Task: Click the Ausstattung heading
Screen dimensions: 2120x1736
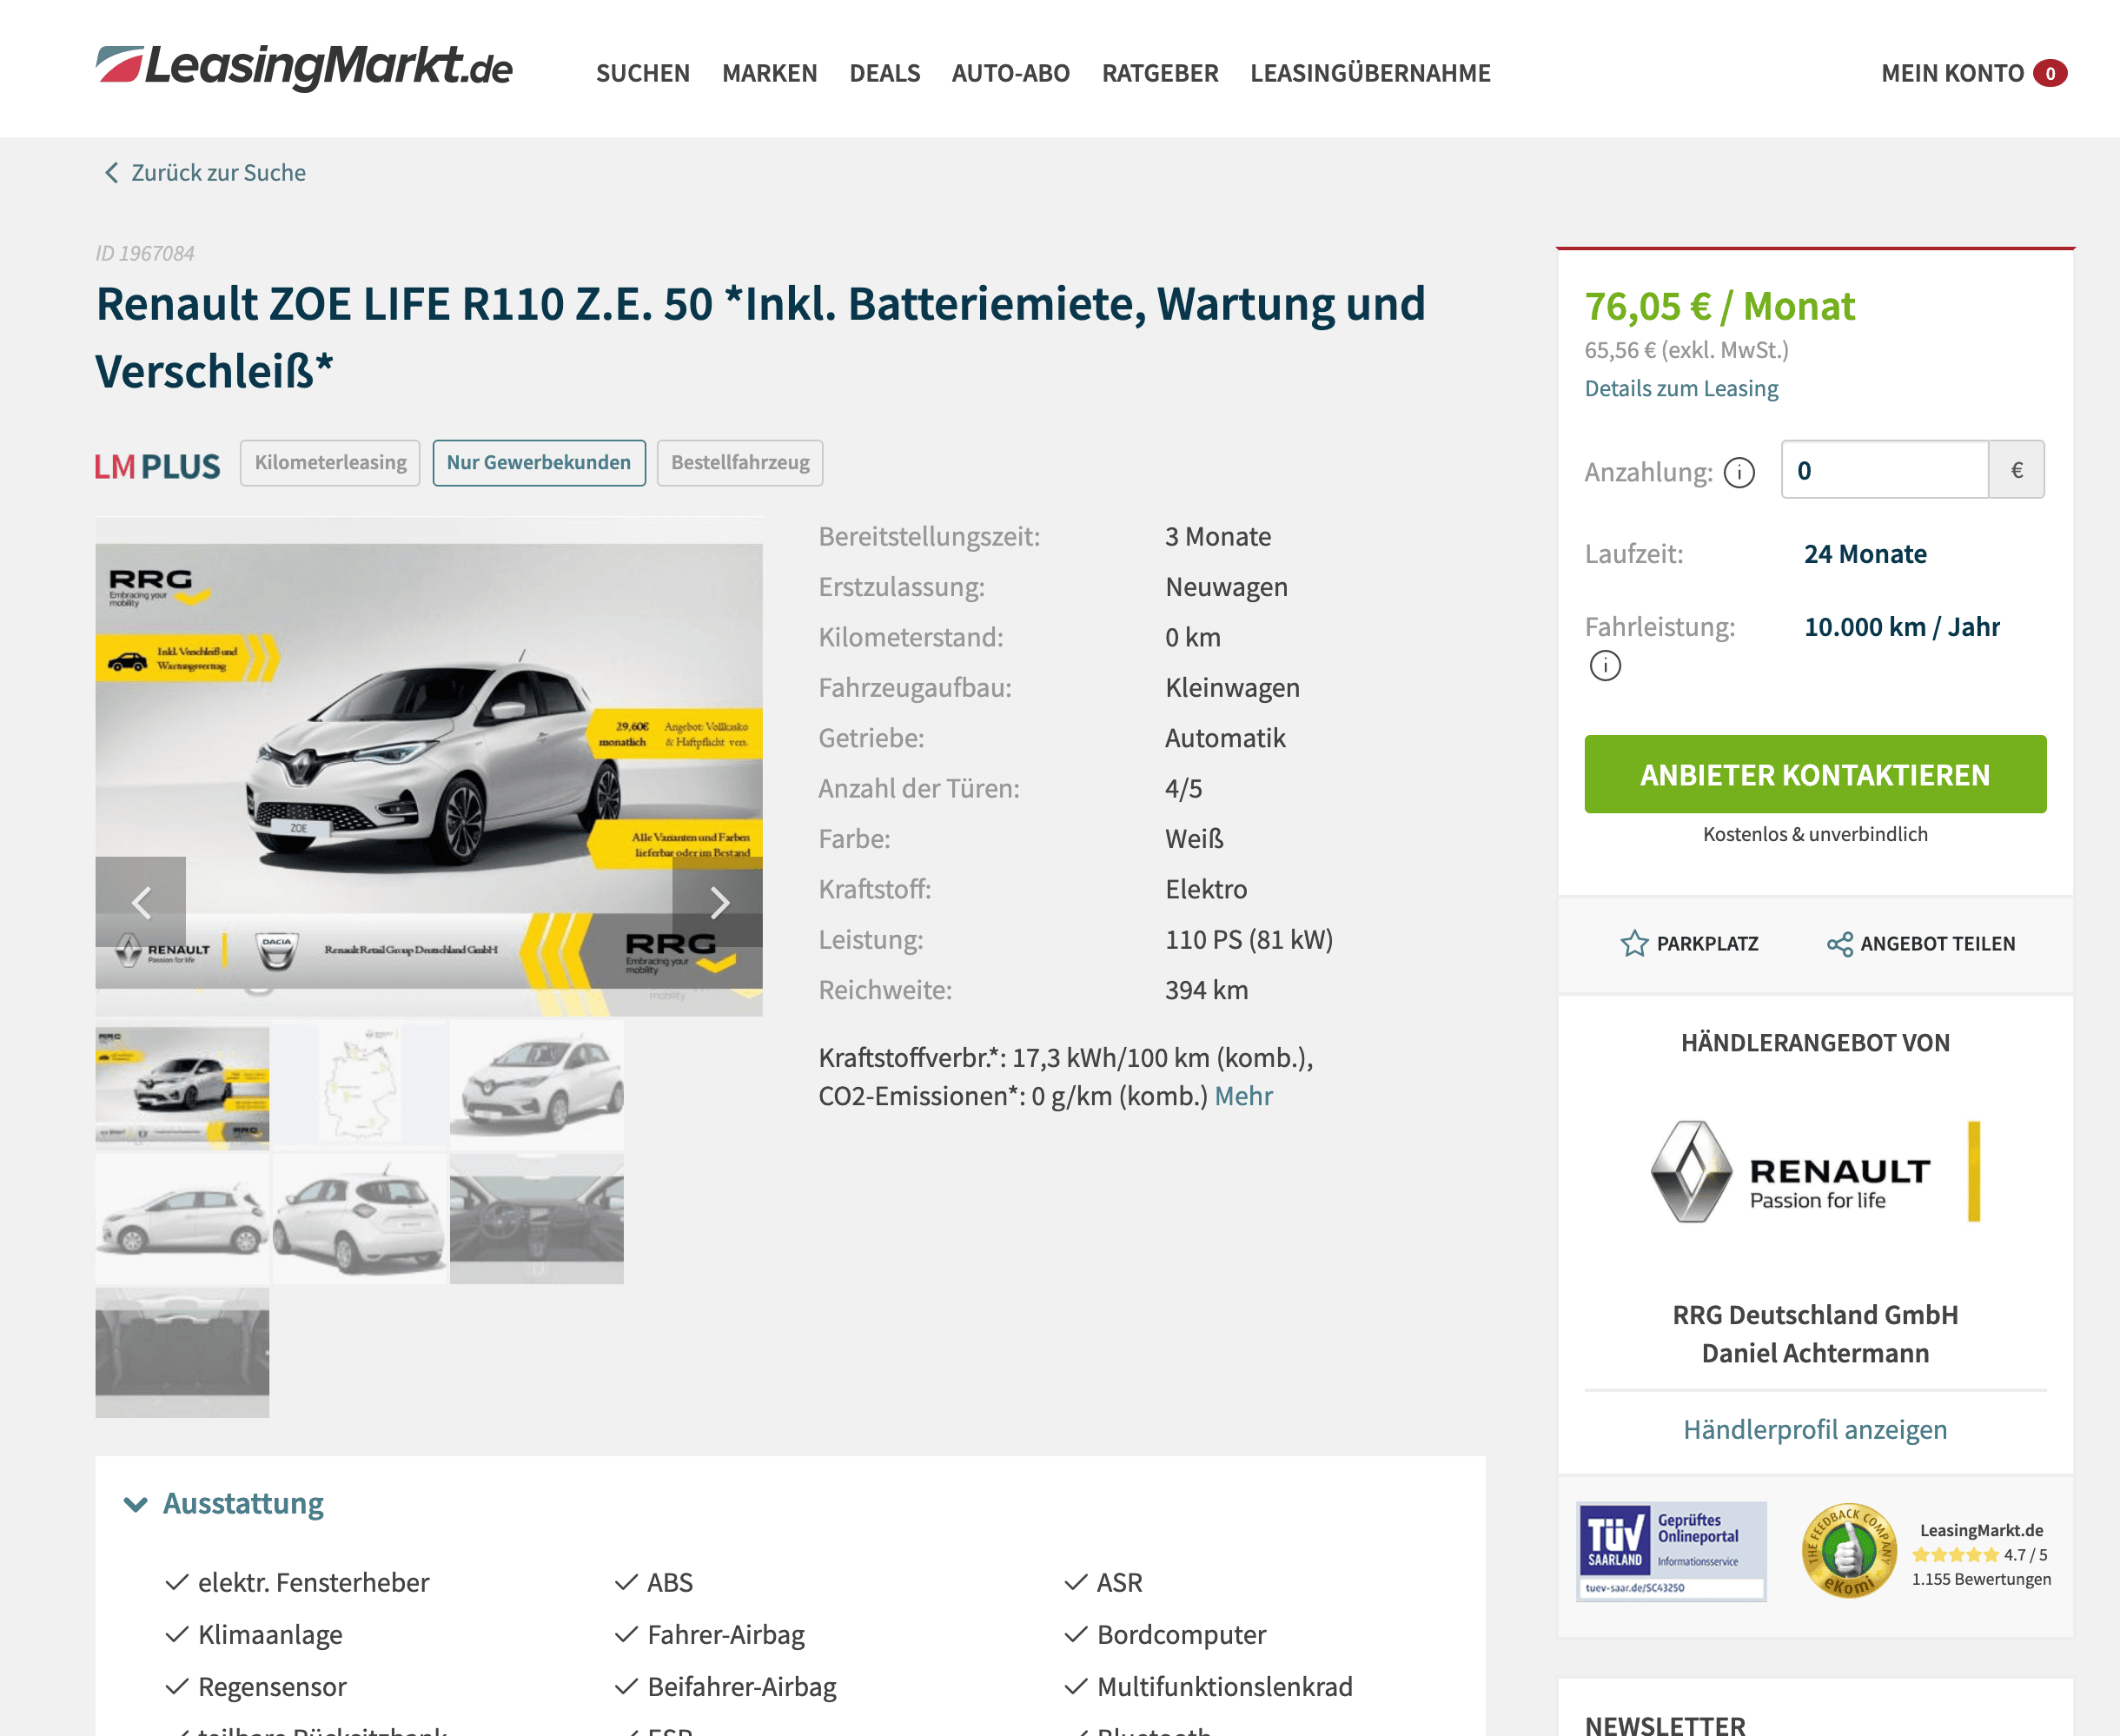Action: point(243,1503)
